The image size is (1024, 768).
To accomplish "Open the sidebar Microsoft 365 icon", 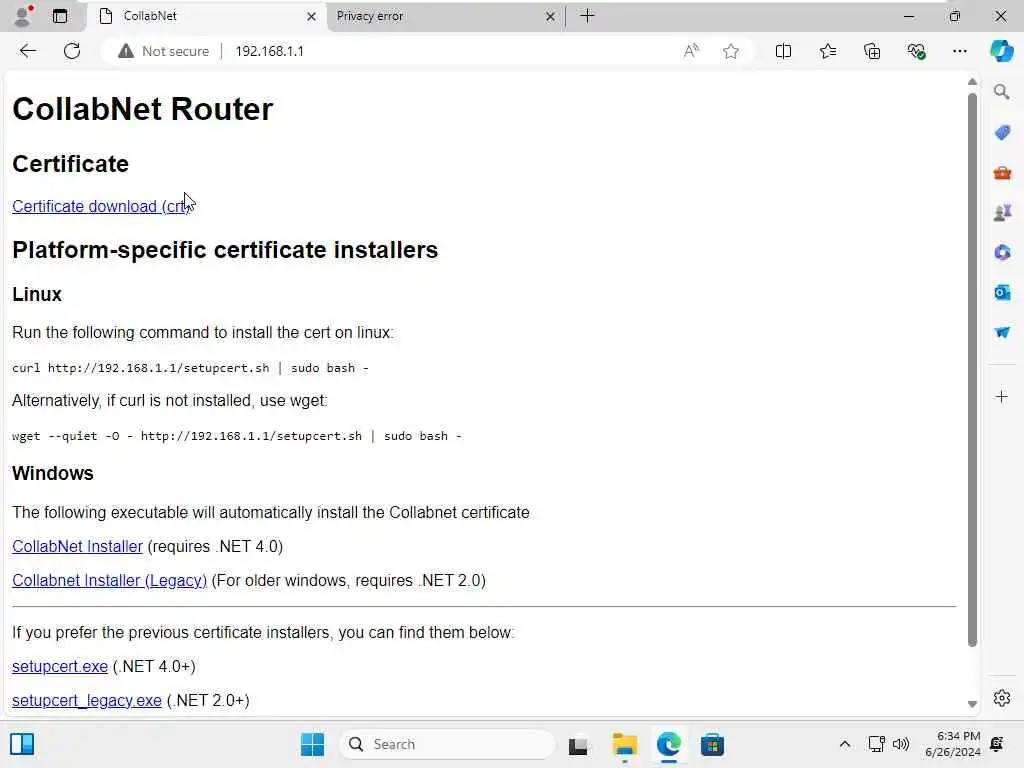I will pyautogui.click(x=1002, y=252).
